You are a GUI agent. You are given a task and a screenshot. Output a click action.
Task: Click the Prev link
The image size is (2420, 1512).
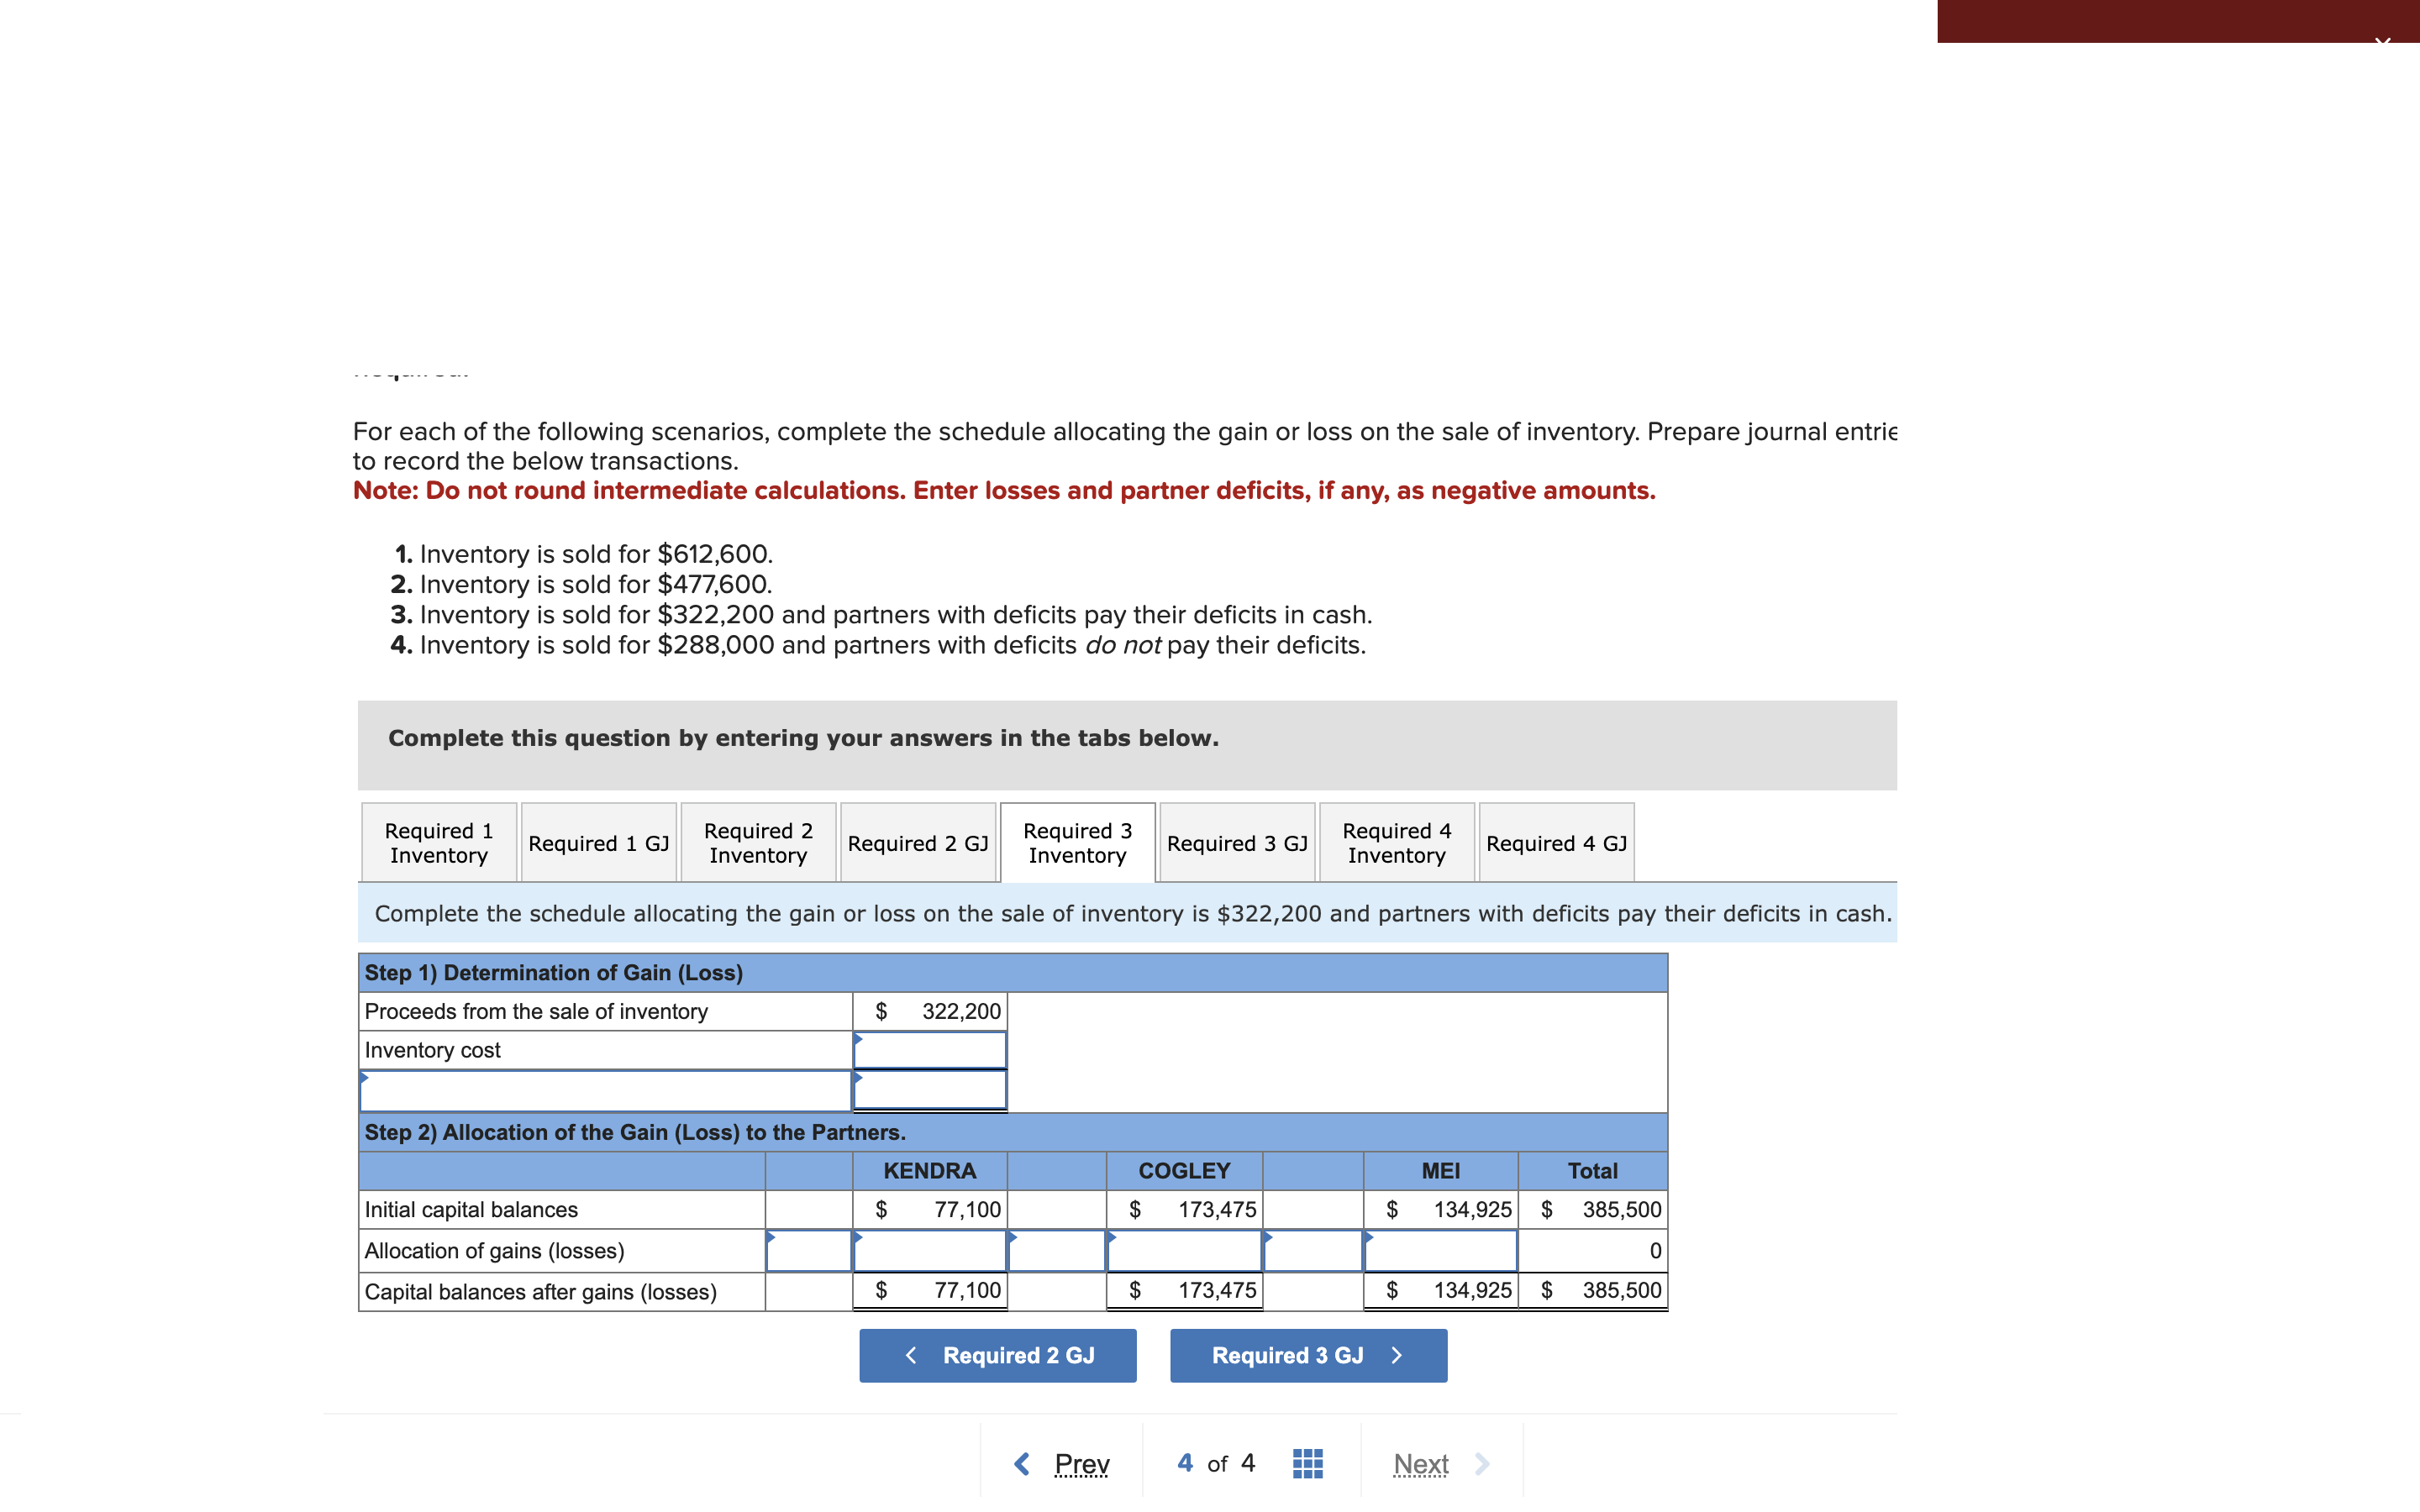coord(1081,1464)
